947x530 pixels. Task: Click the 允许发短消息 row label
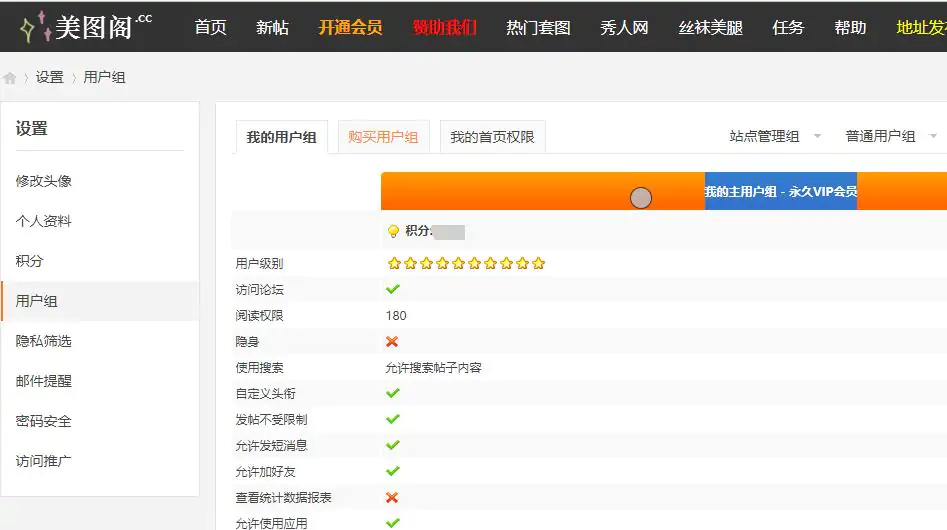(x=271, y=445)
